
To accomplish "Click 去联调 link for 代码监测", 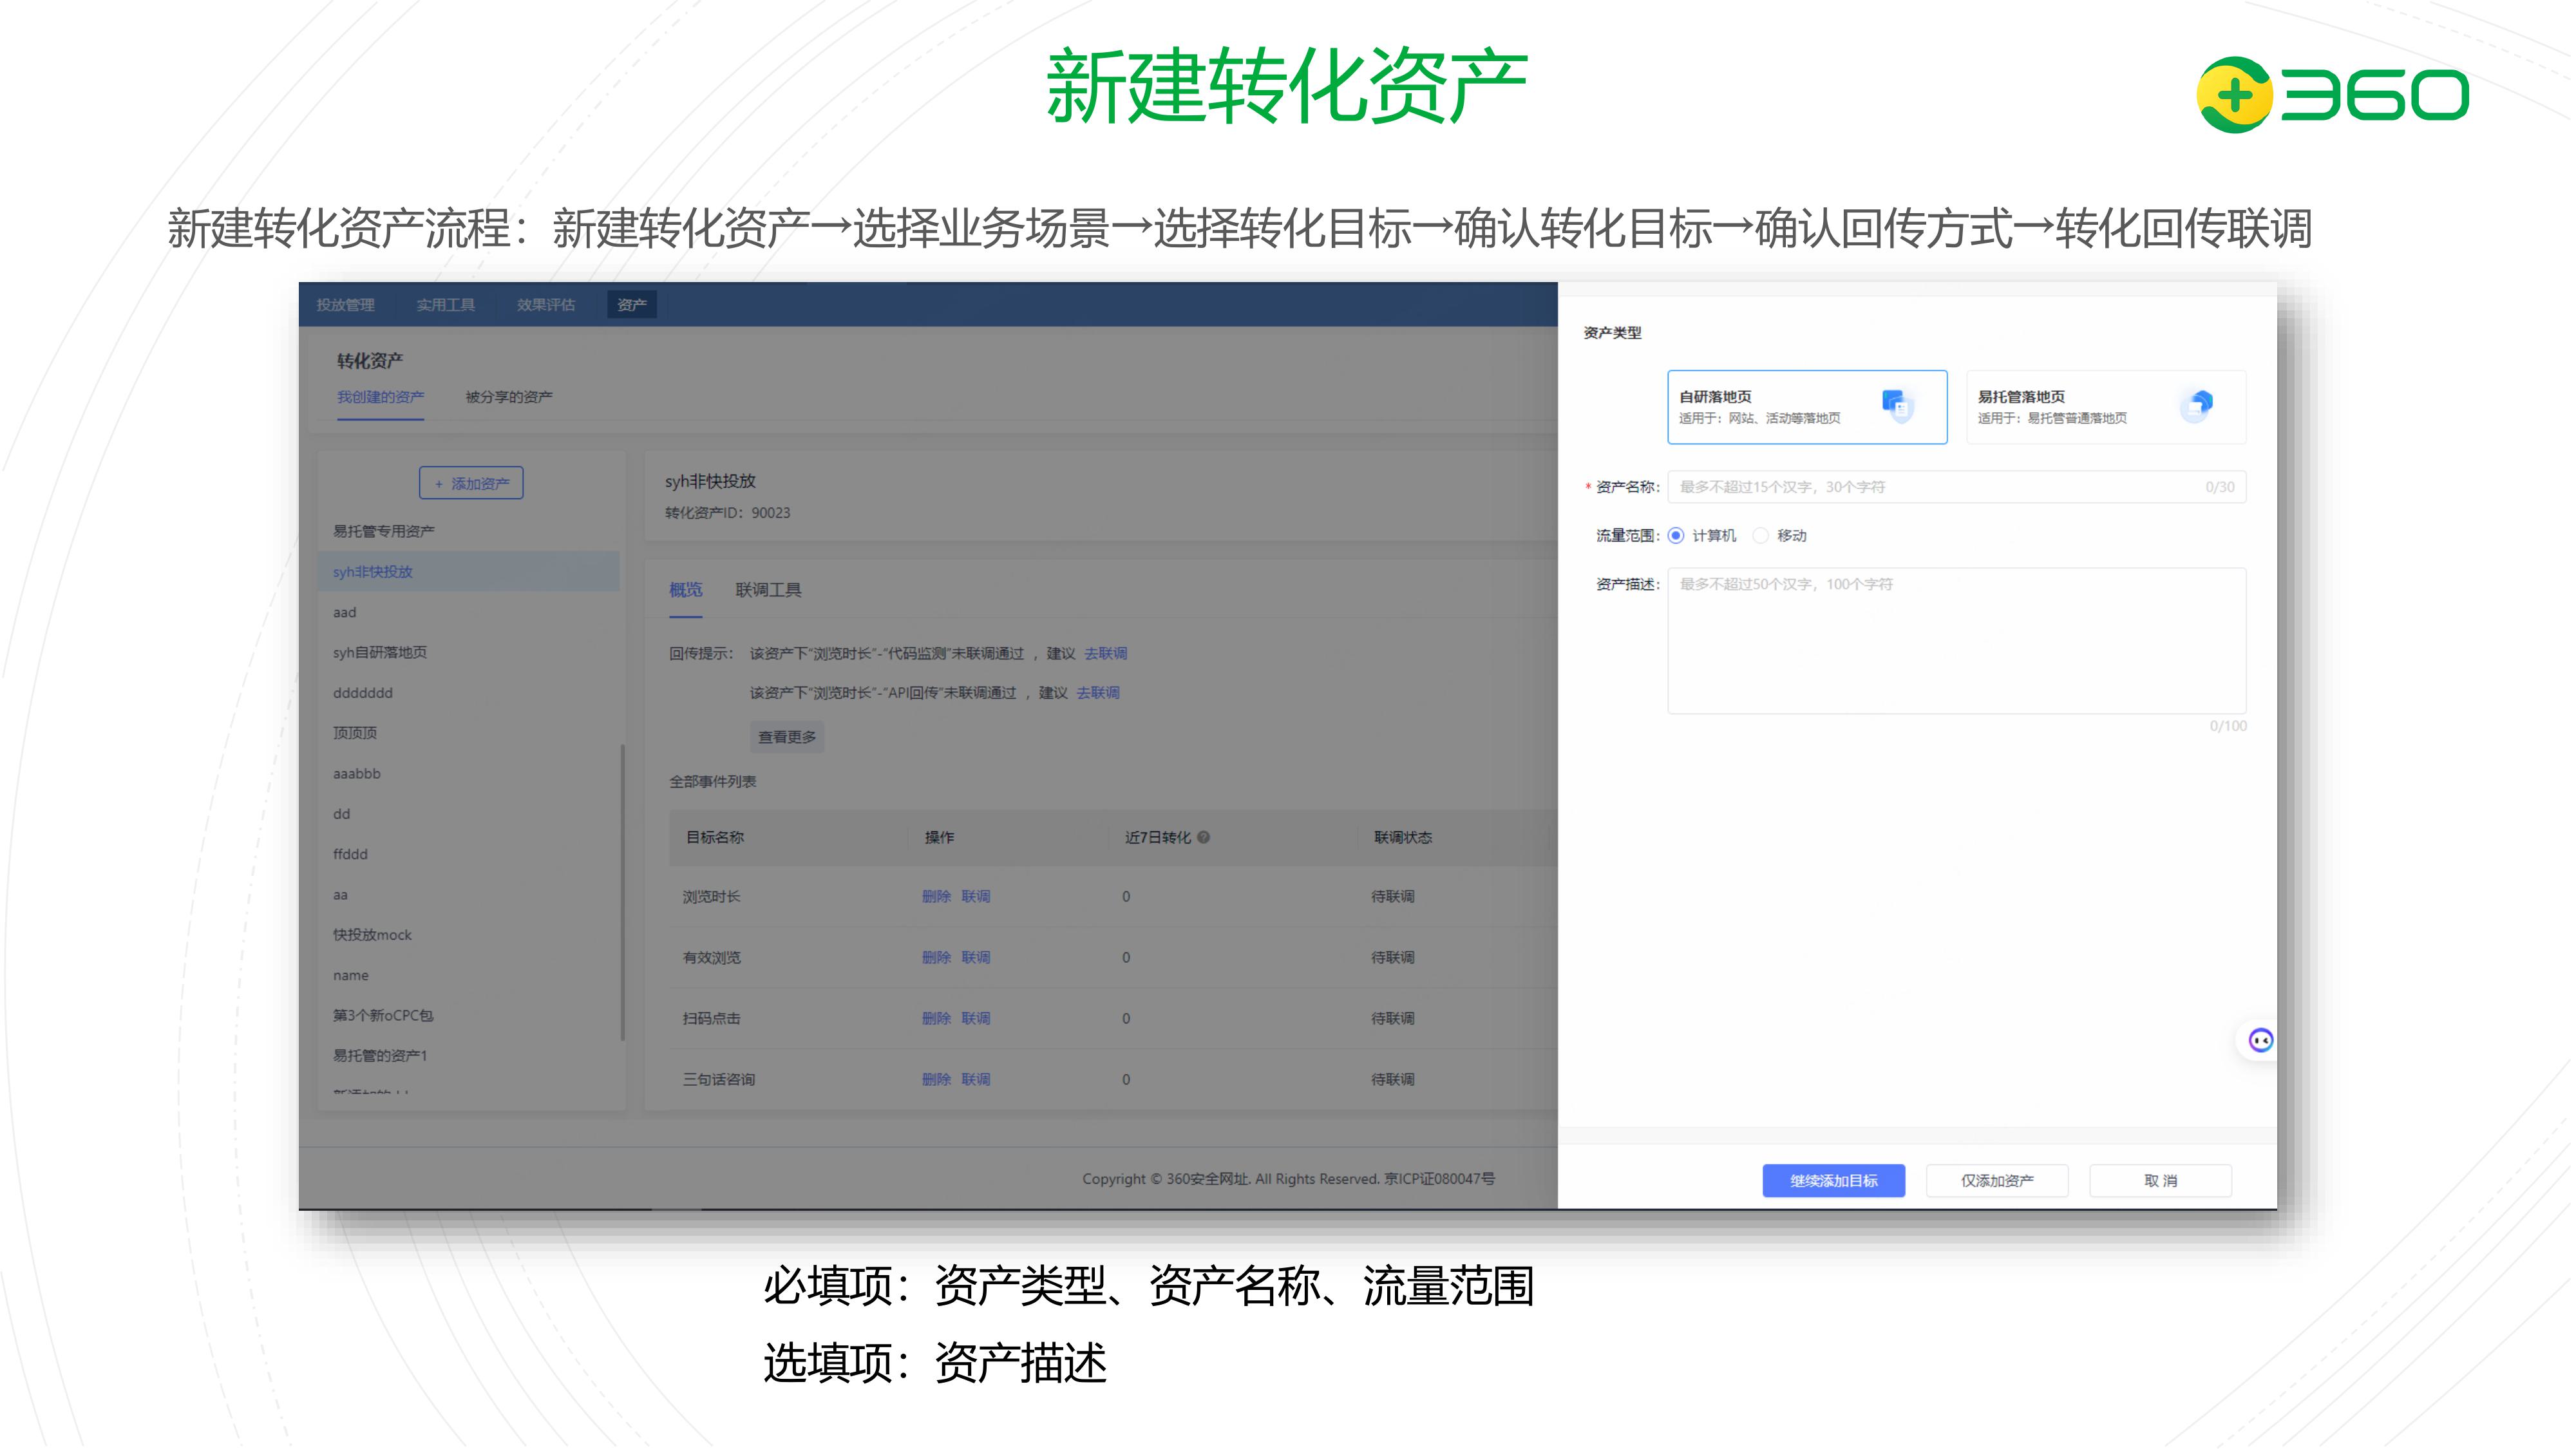I will tap(1106, 654).
